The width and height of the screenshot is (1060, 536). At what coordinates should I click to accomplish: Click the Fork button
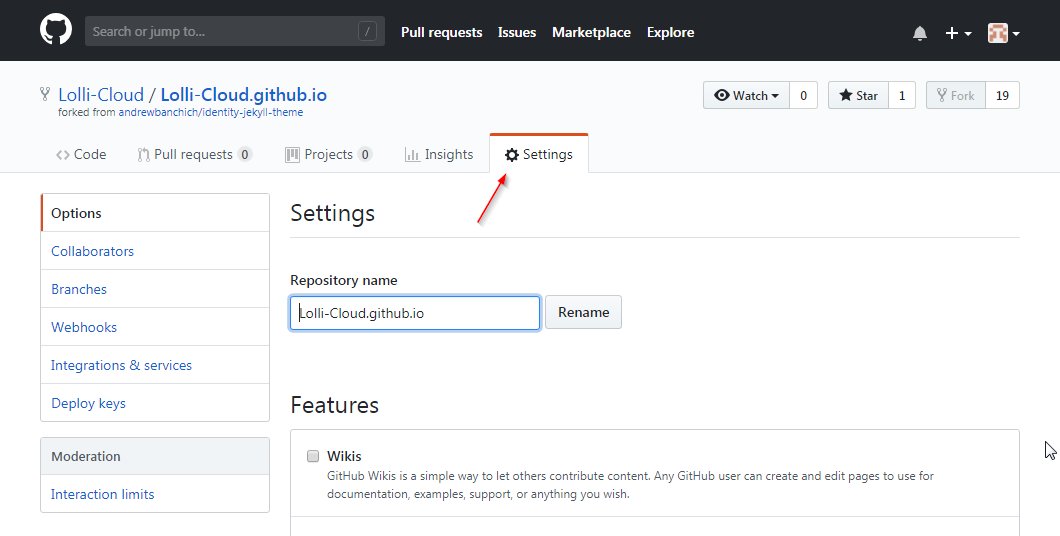(956, 95)
